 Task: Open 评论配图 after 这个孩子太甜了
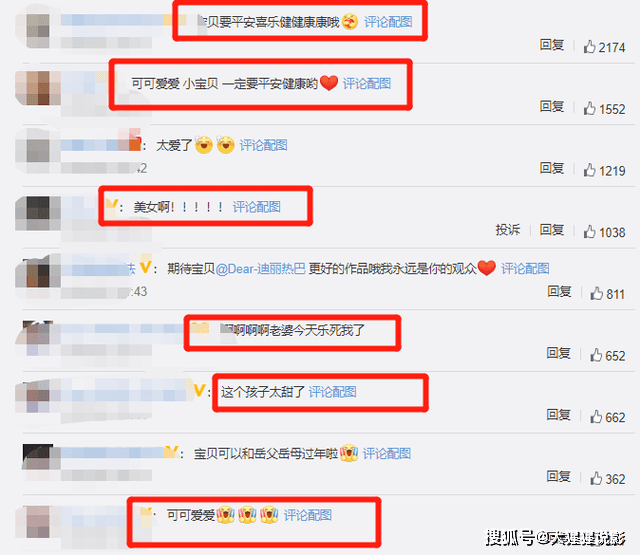[x=332, y=392]
